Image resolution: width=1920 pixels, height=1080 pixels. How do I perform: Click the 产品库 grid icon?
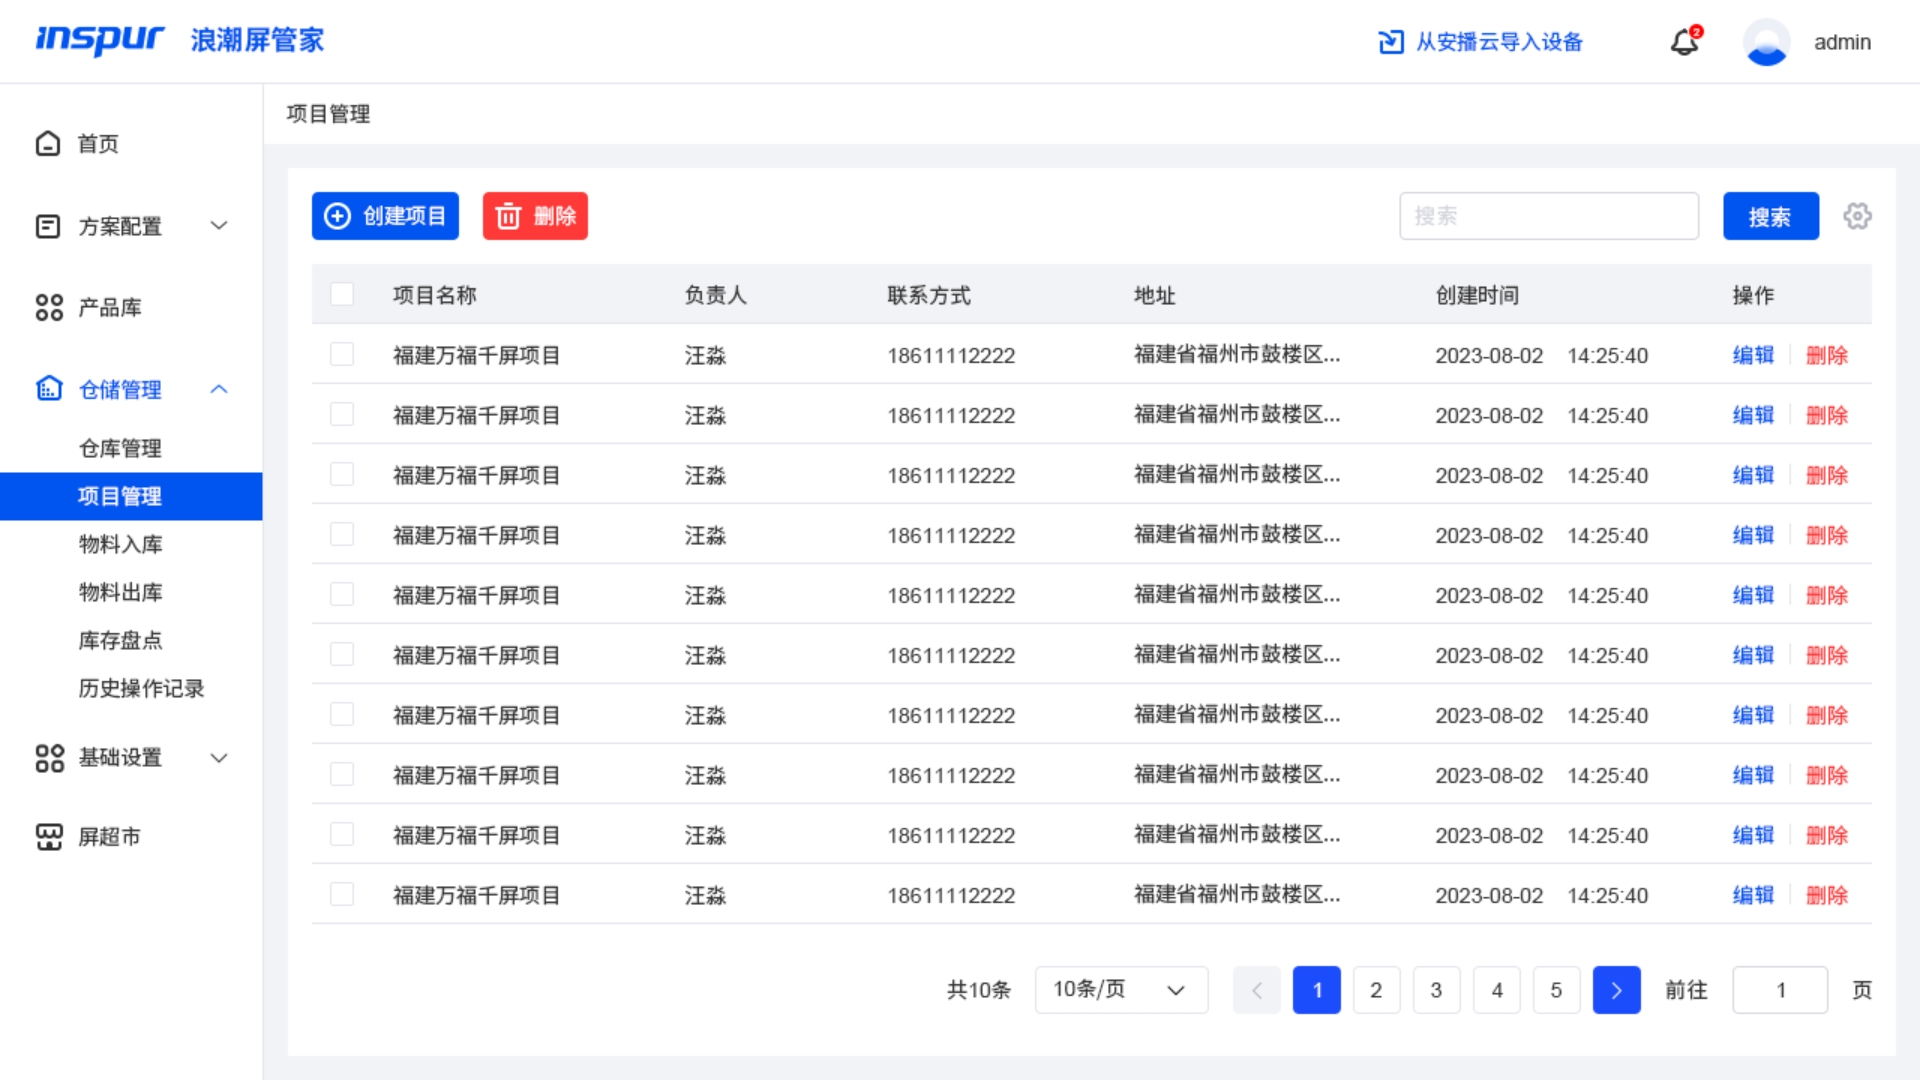(49, 307)
